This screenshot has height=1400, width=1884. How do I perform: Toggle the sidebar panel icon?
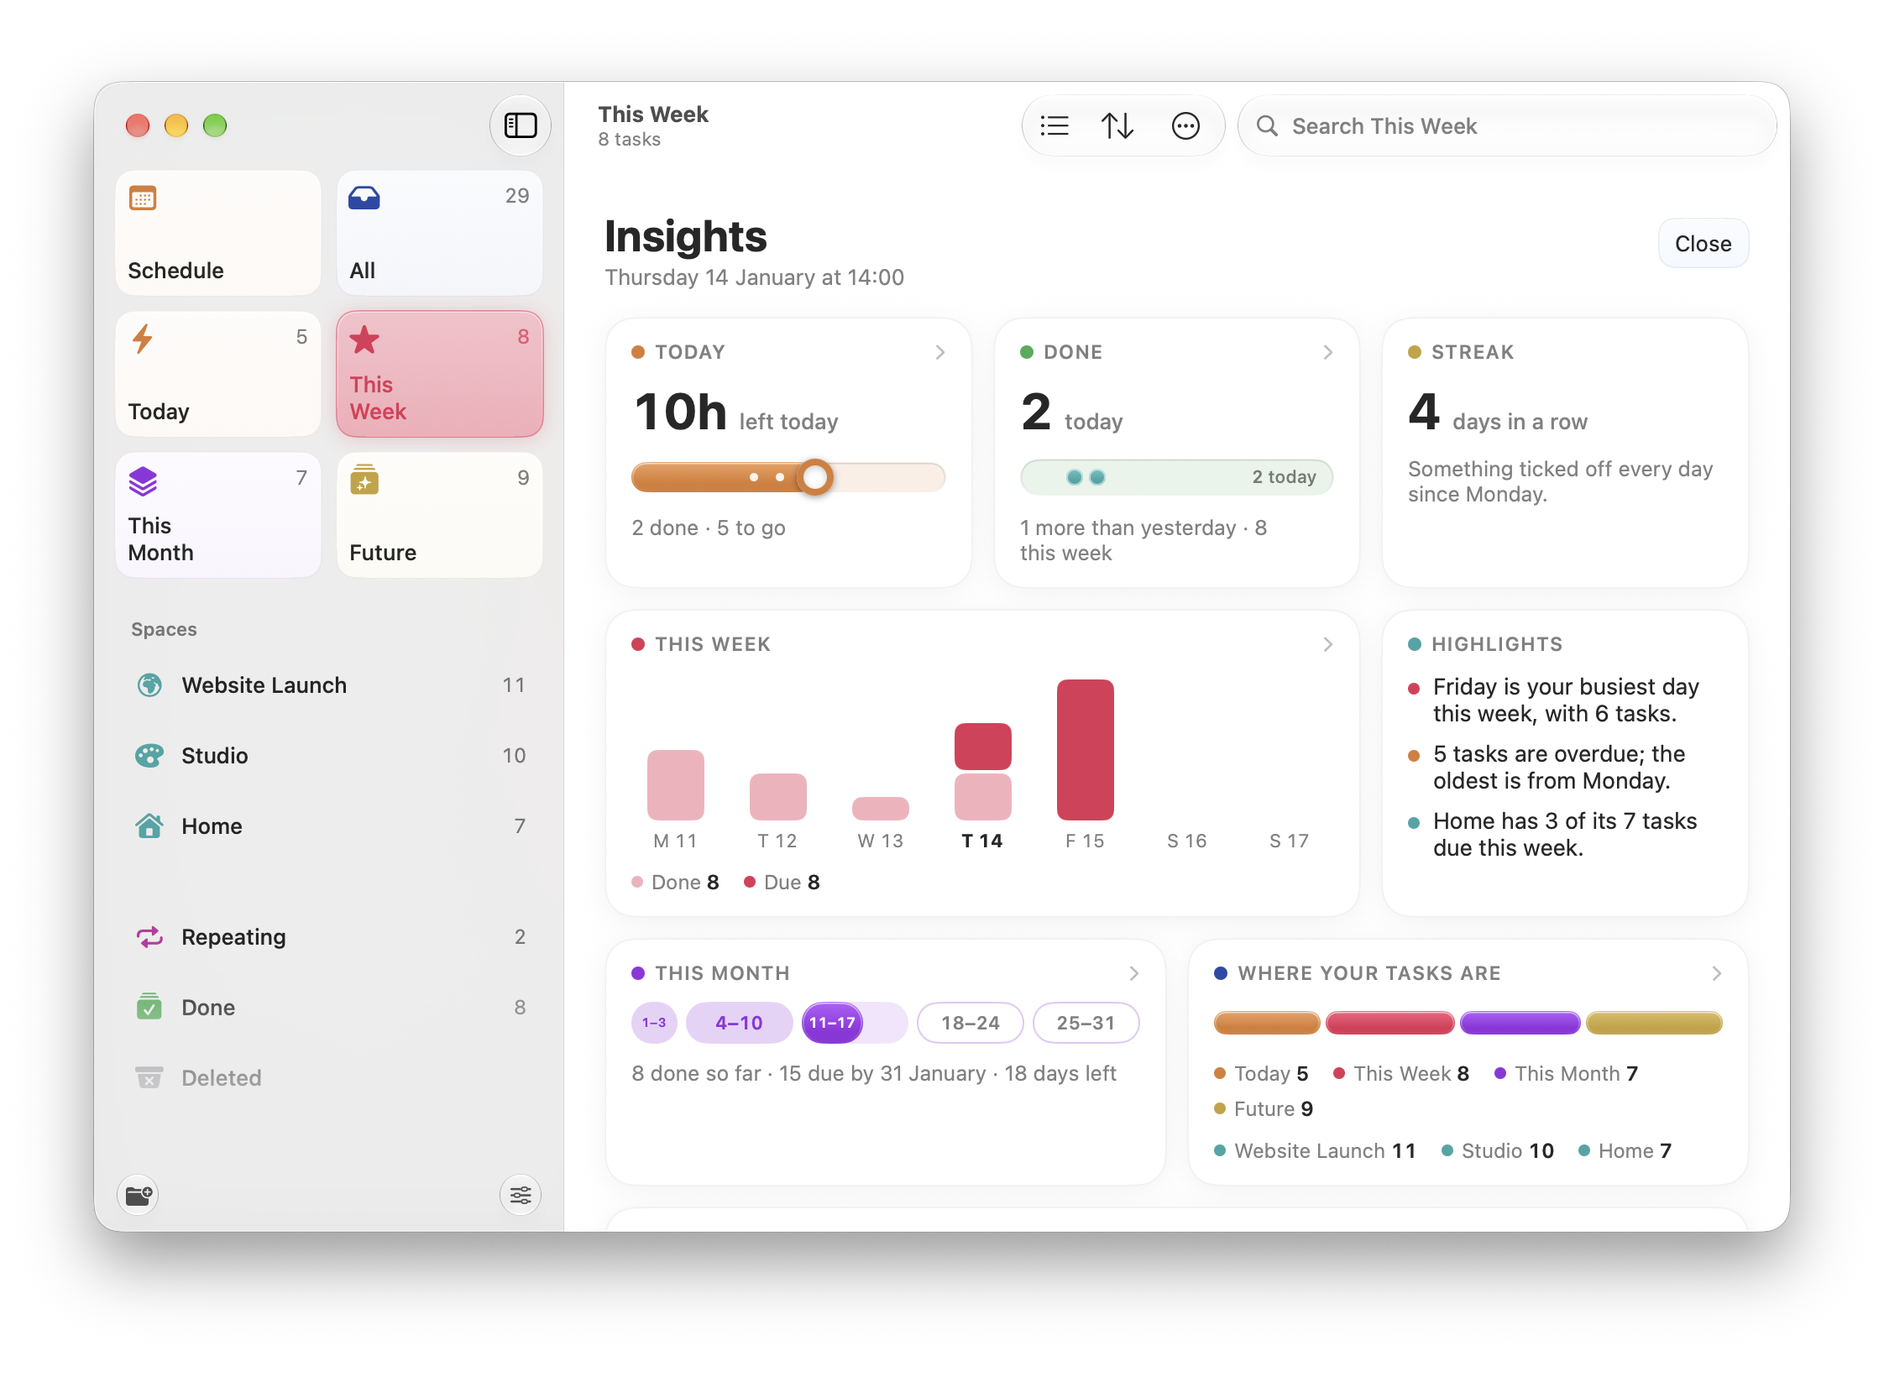[x=520, y=126]
